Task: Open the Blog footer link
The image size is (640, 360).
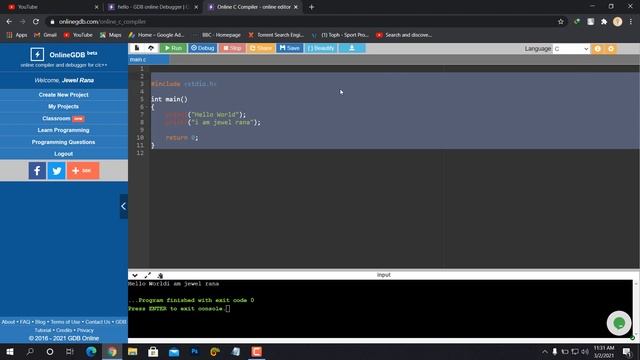Action: coord(40,322)
